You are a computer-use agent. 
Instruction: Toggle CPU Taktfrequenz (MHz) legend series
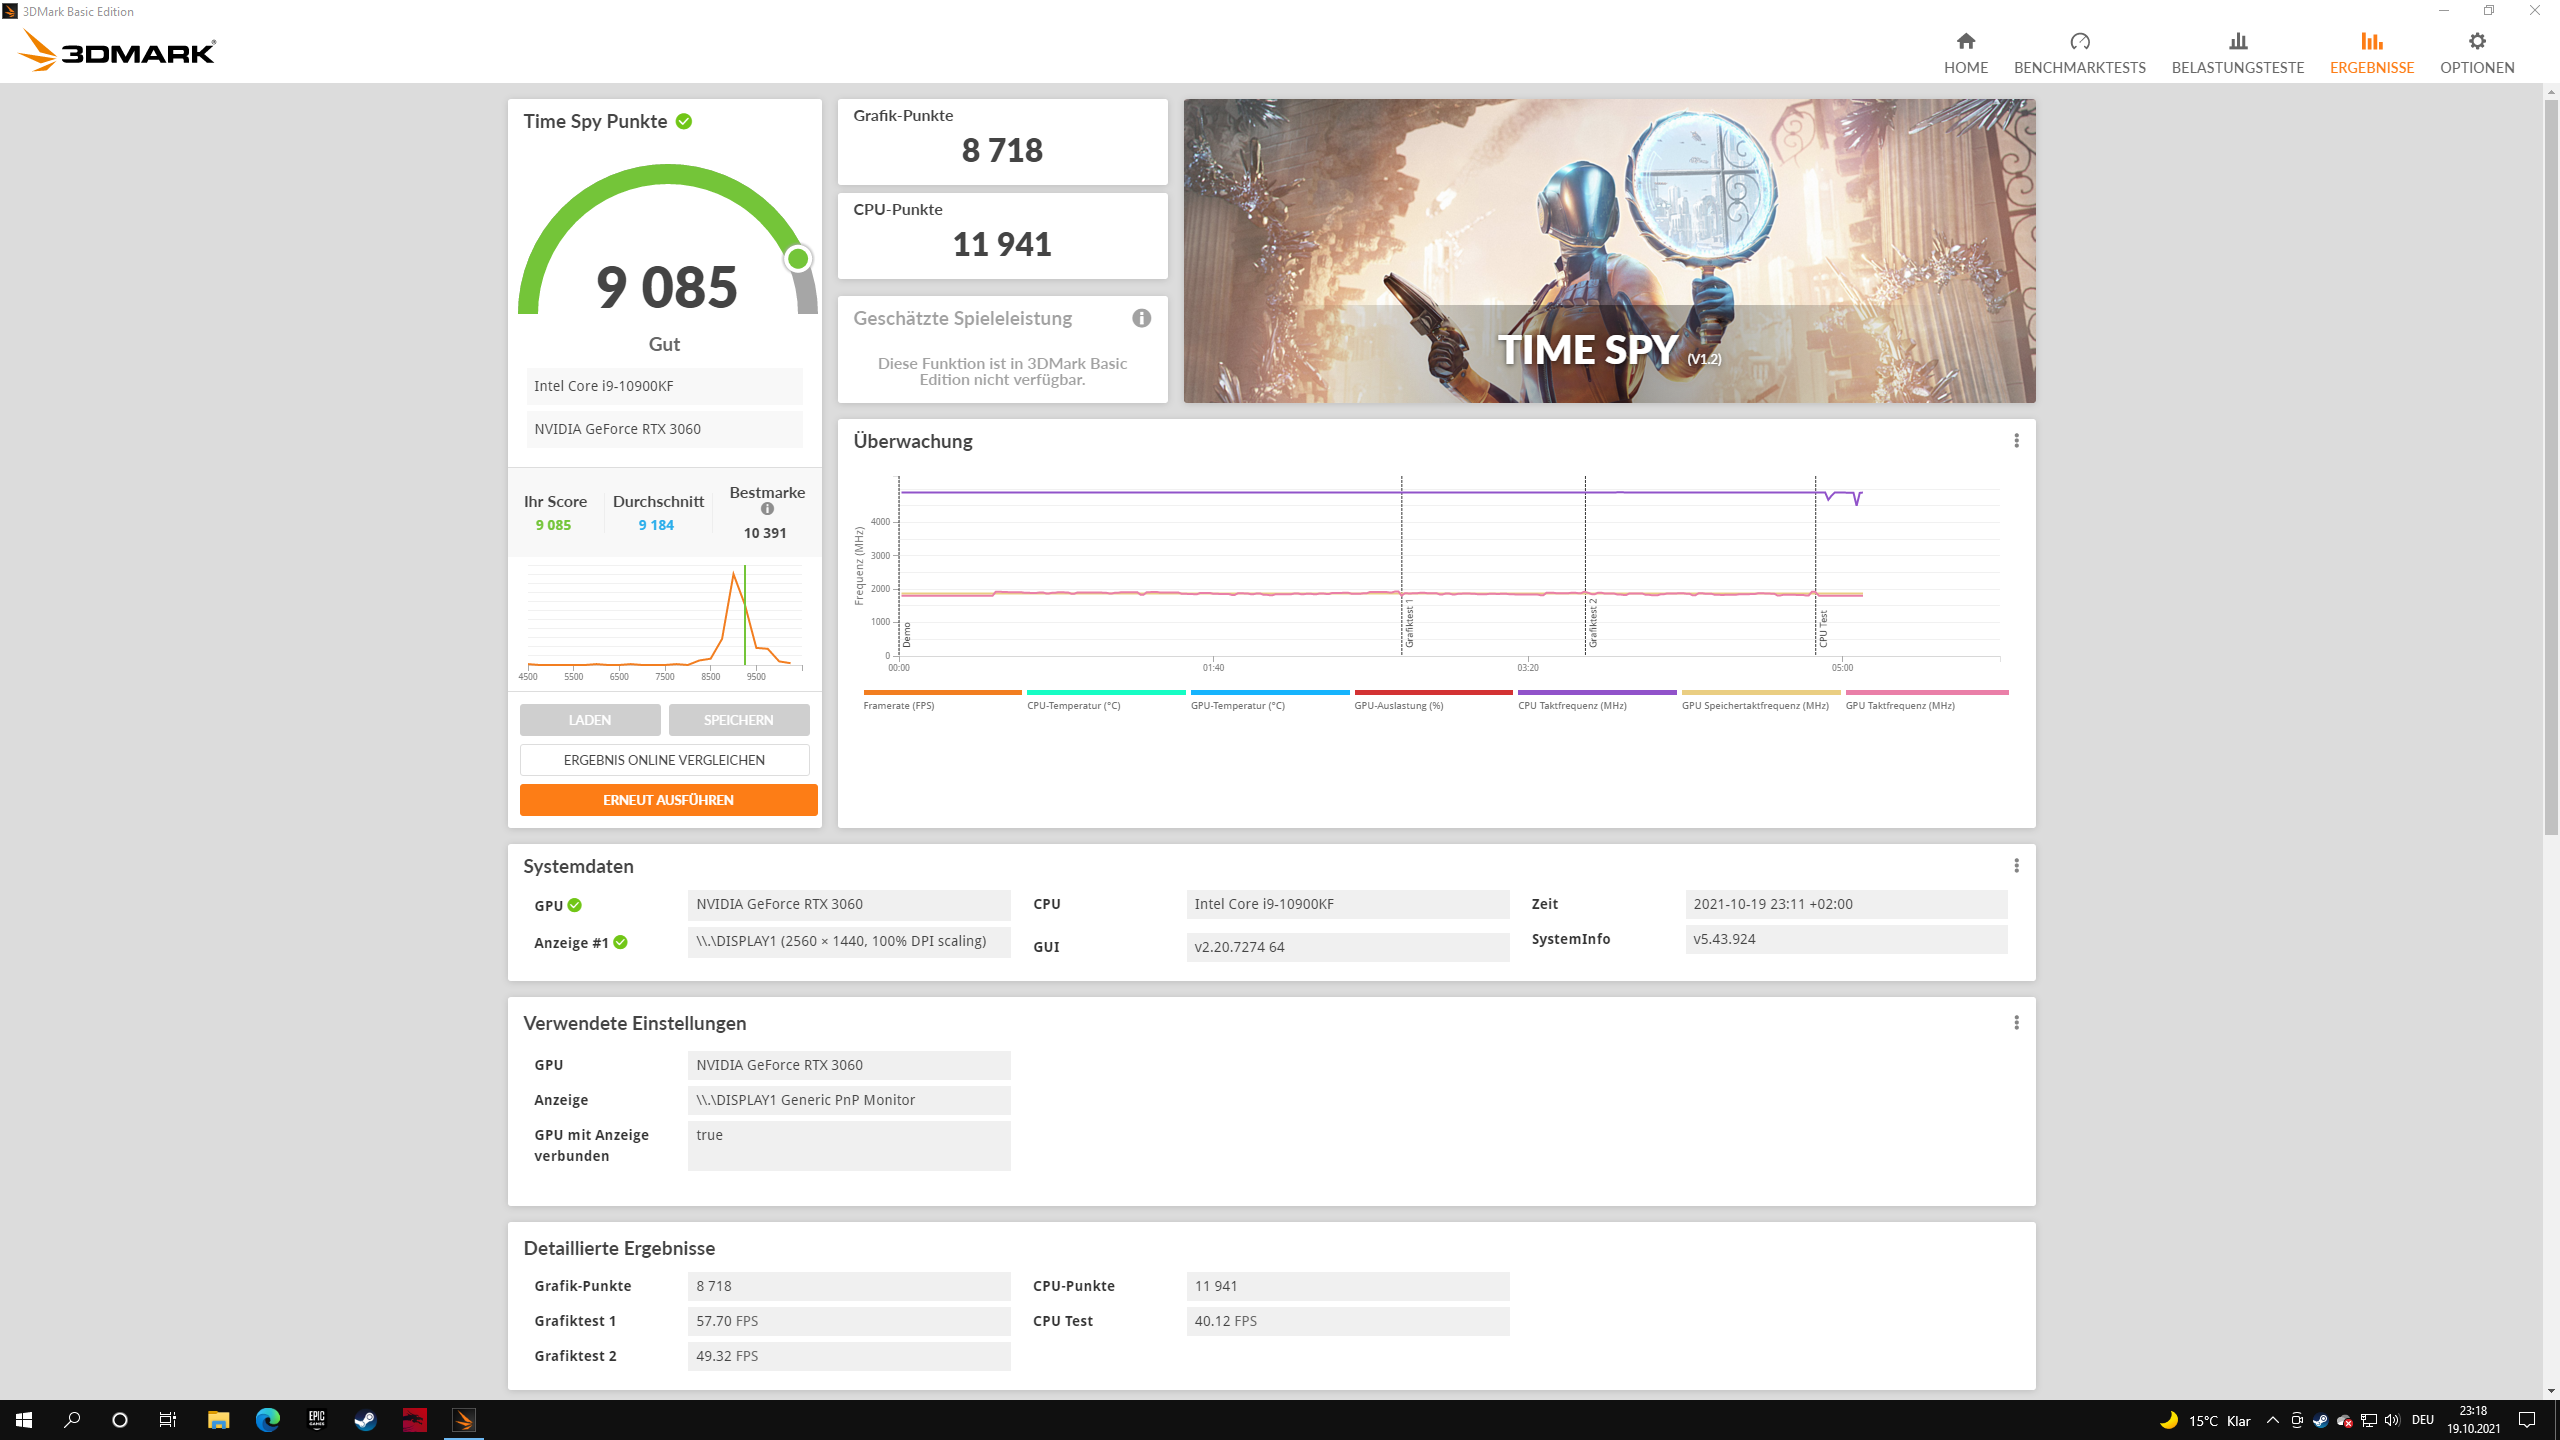(x=1572, y=705)
